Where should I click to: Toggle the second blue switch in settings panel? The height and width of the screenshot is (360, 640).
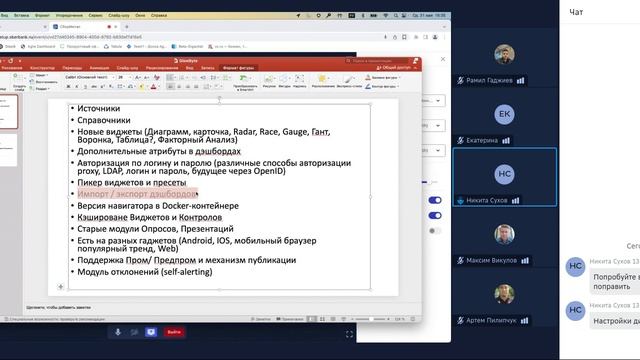click(x=435, y=216)
